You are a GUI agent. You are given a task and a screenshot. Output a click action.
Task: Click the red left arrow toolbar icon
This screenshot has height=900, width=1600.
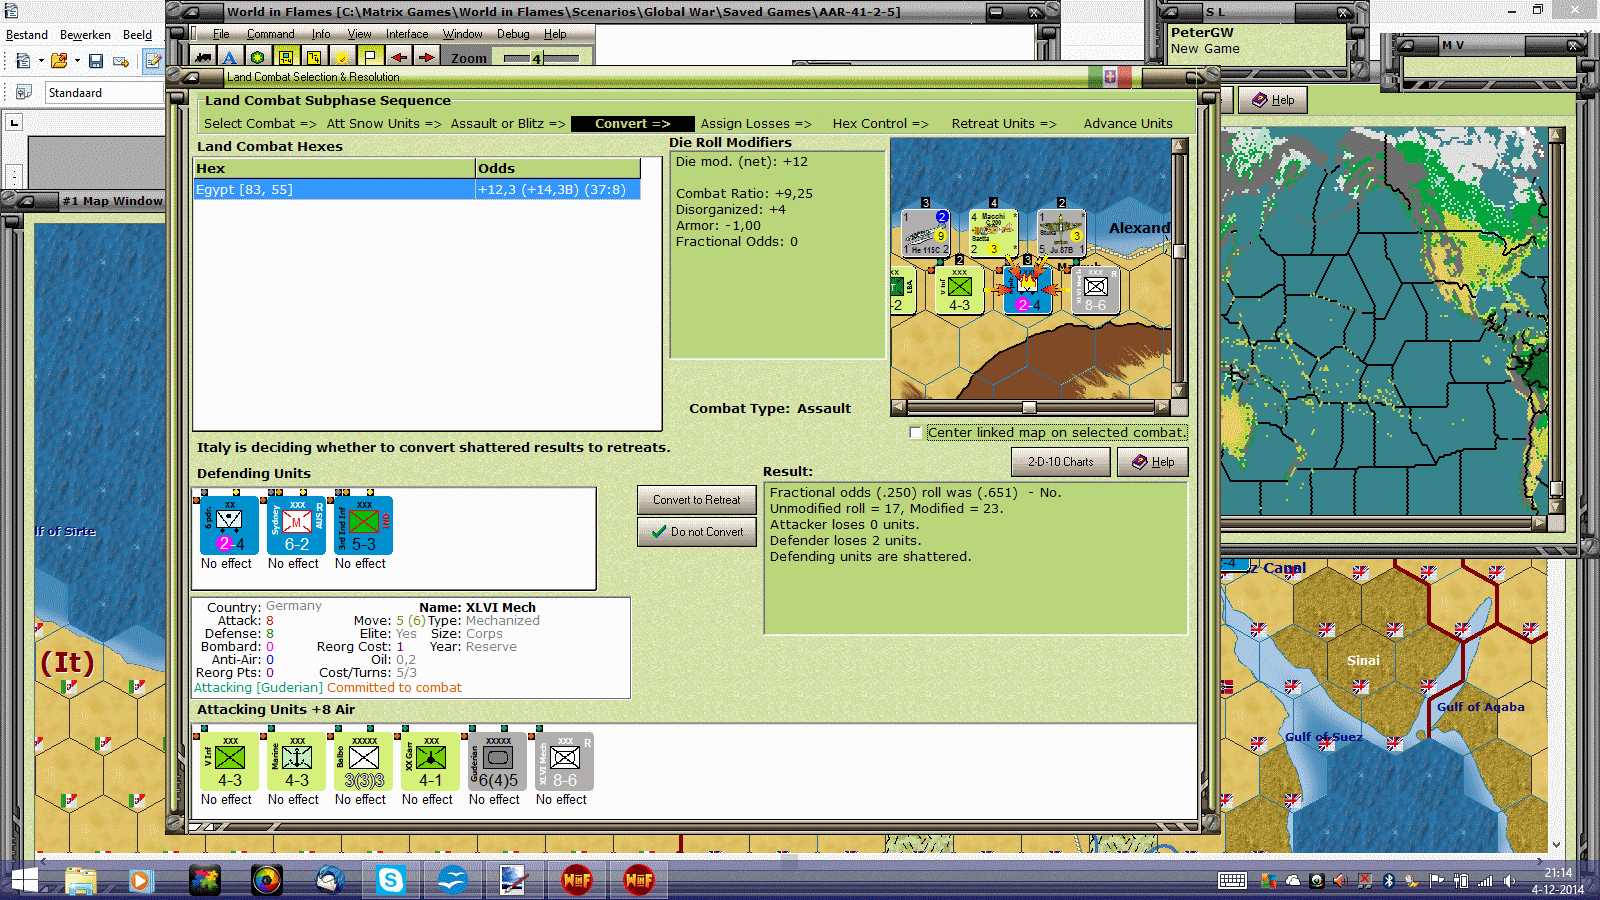(398, 58)
